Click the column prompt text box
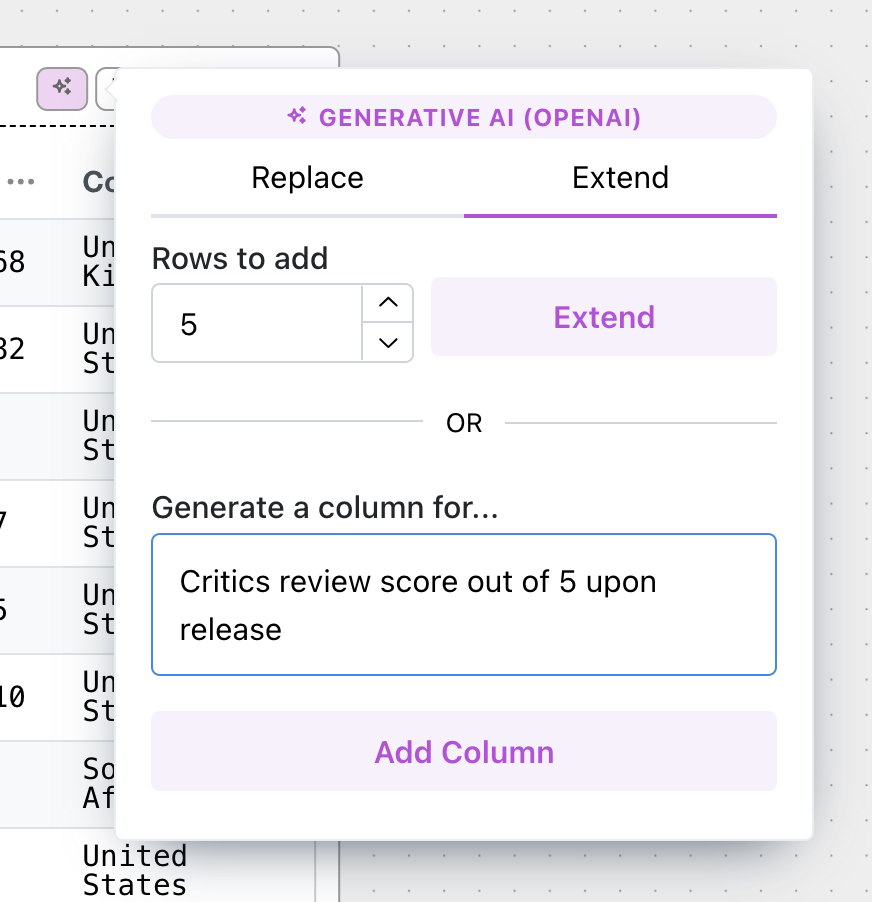Image resolution: width=872 pixels, height=902 pixels. pyautogui.click(x=463, y=604)
